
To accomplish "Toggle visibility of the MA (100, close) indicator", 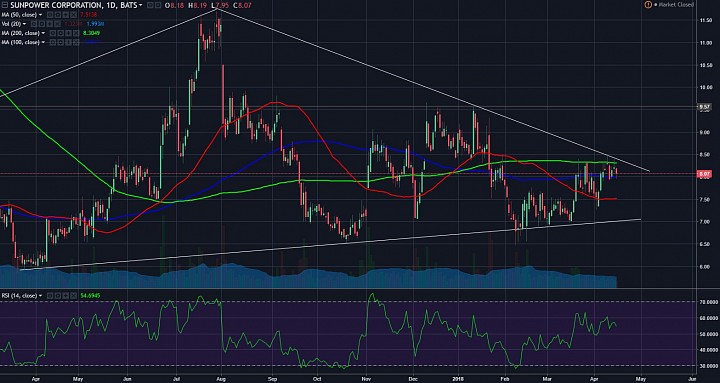I will pyautogui.click(x=52, y=42).
